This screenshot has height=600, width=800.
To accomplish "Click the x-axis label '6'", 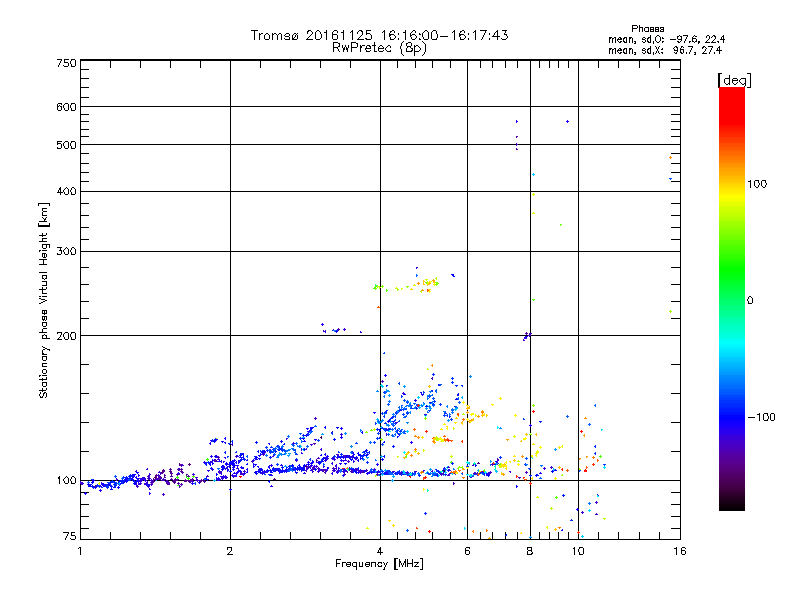I will (467, 551).
